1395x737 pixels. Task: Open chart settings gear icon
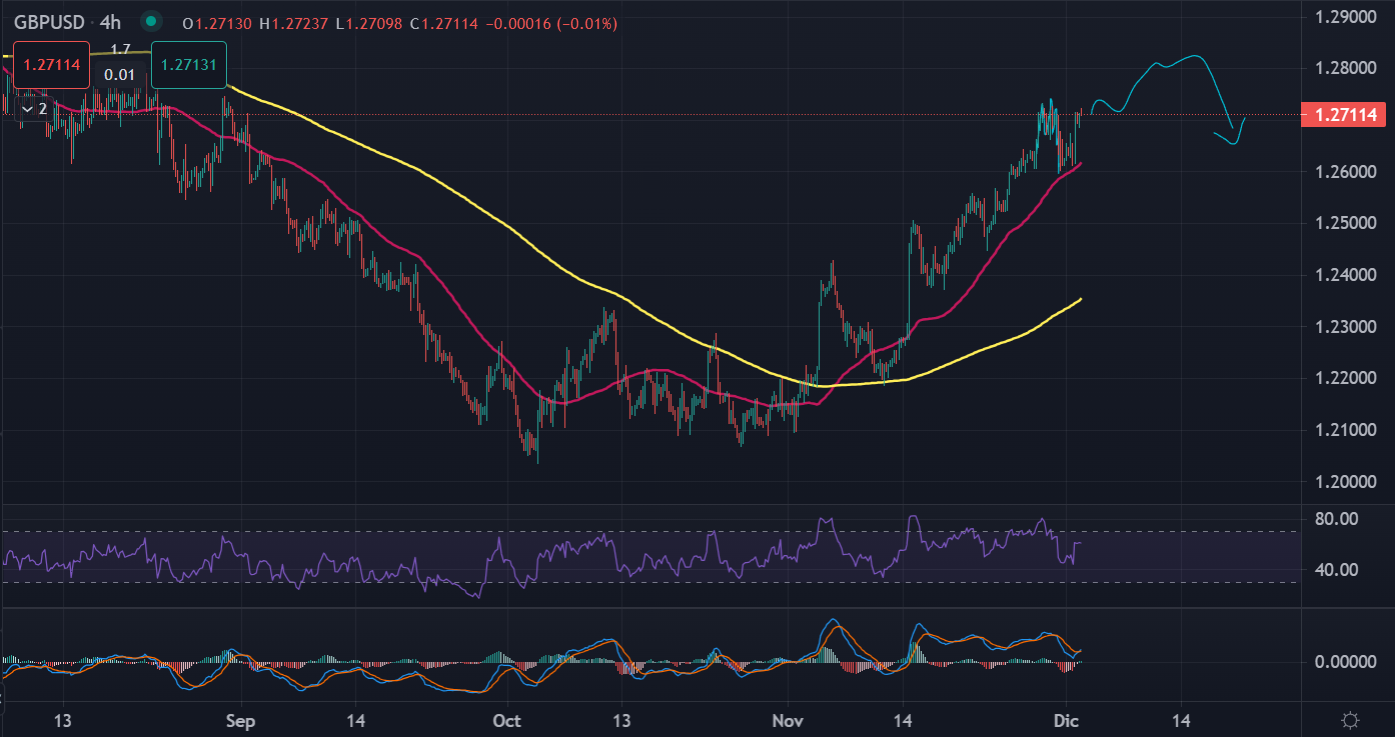point(1350,720)
